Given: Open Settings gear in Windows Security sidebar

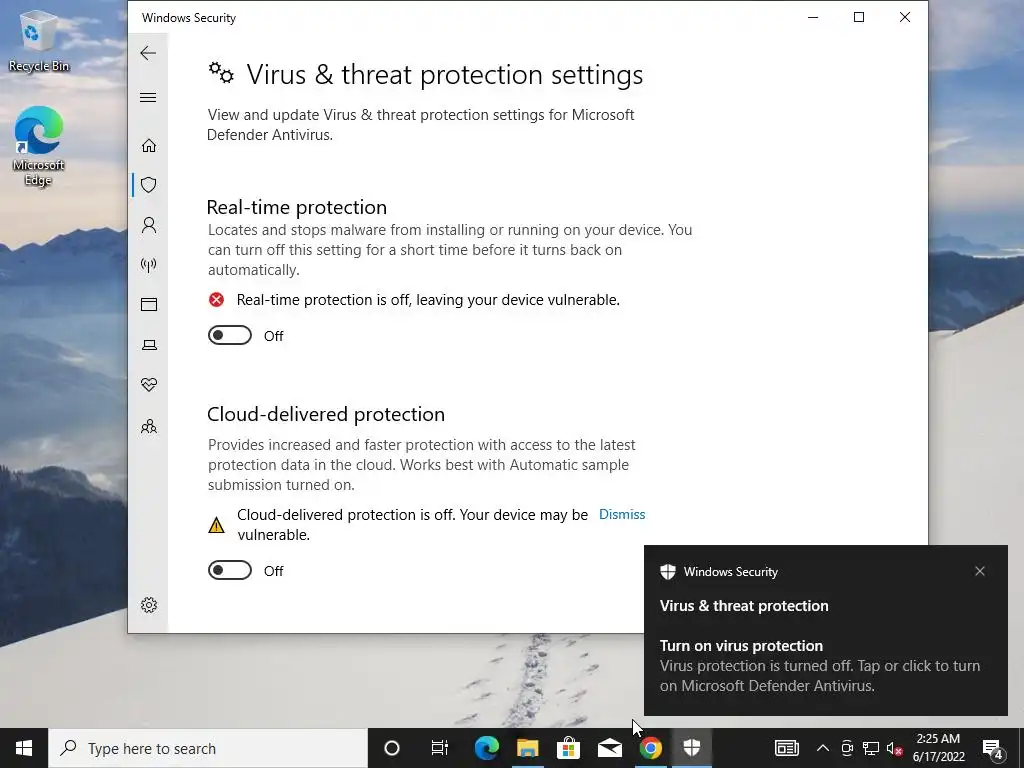Looking at the screenshot, I should (x=149, y=605).
